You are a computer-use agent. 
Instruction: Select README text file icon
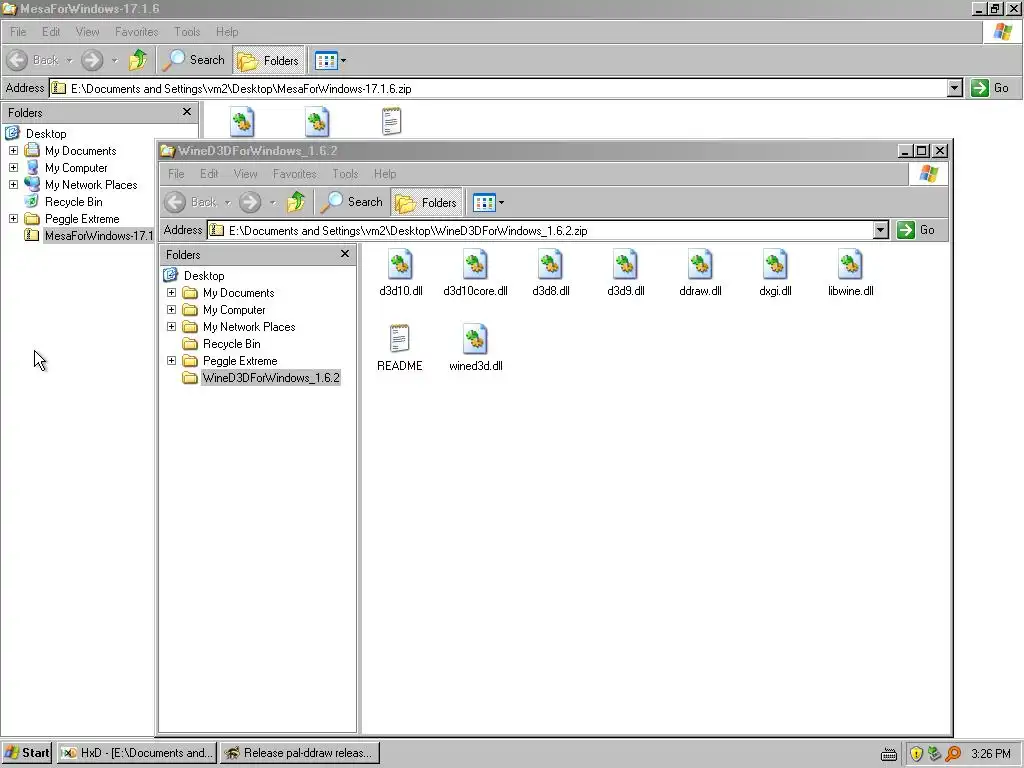(x=399, y=339)
